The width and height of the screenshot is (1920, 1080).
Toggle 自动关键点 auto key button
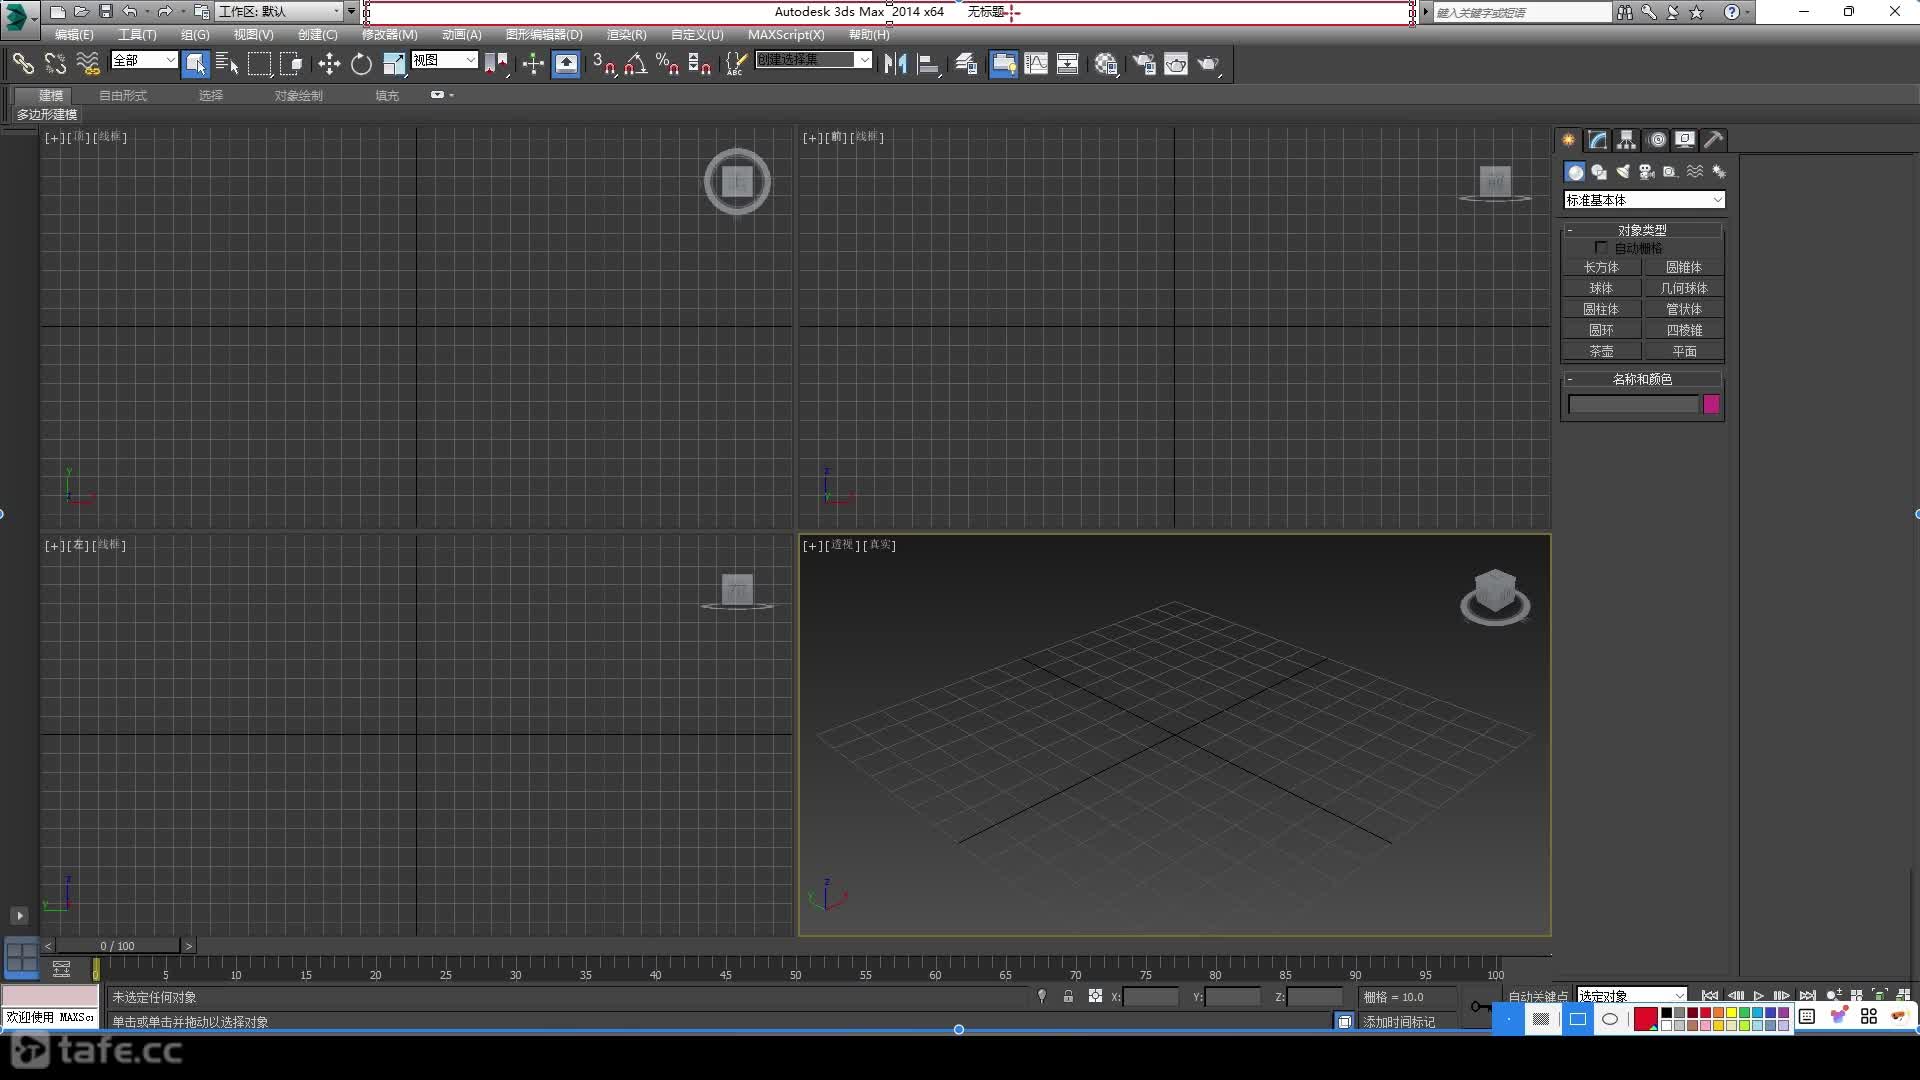coord(1538,996)
